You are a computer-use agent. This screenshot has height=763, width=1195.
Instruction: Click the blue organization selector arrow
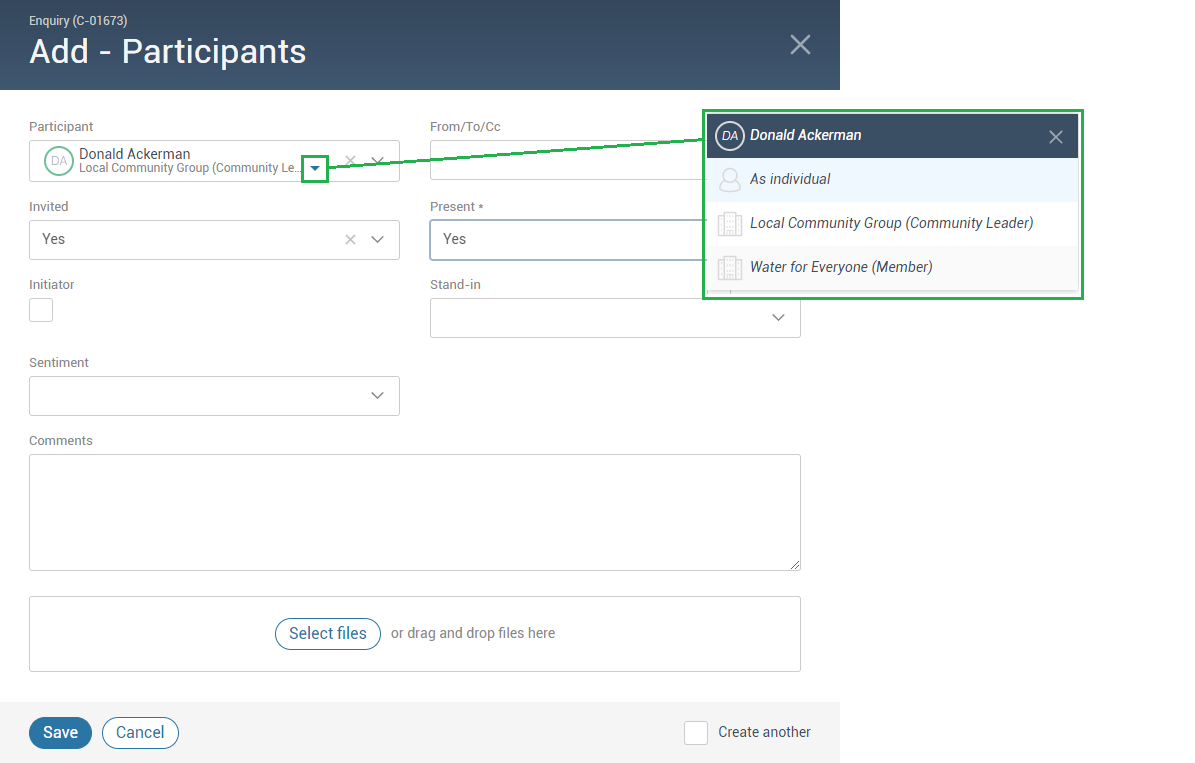click(x=315, y=169)
